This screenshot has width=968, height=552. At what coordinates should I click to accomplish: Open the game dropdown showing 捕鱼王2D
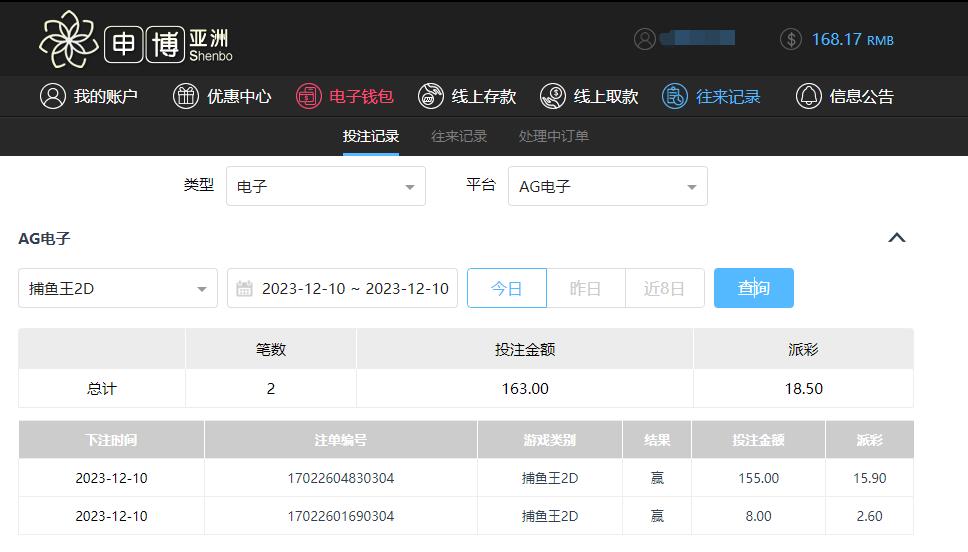coord(118,288)
